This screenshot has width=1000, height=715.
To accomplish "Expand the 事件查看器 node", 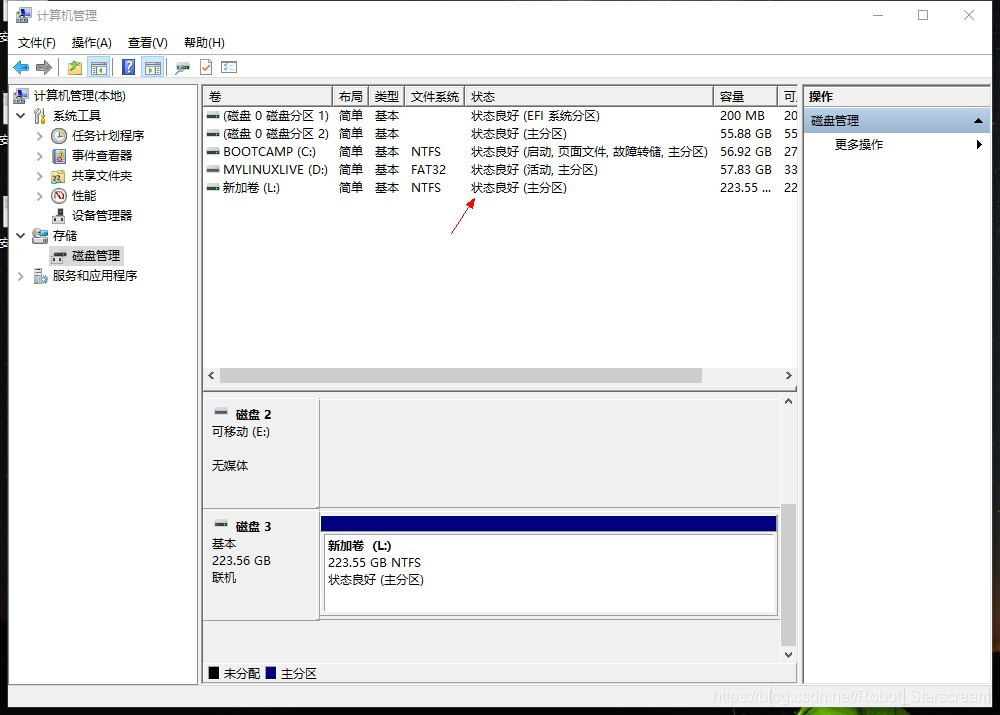I will pyautogui.click(x=39, y=156).
